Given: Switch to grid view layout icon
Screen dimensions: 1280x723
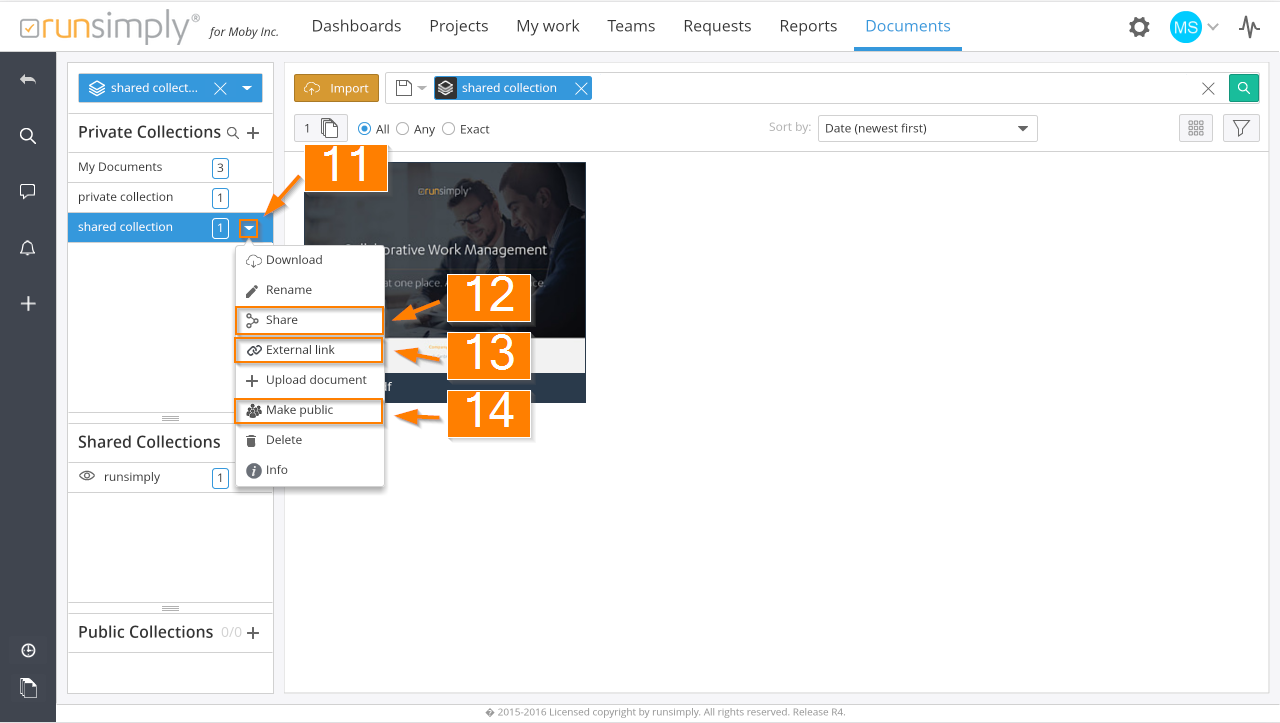Looking at the screenshot, I should (x=1195, y=128).
